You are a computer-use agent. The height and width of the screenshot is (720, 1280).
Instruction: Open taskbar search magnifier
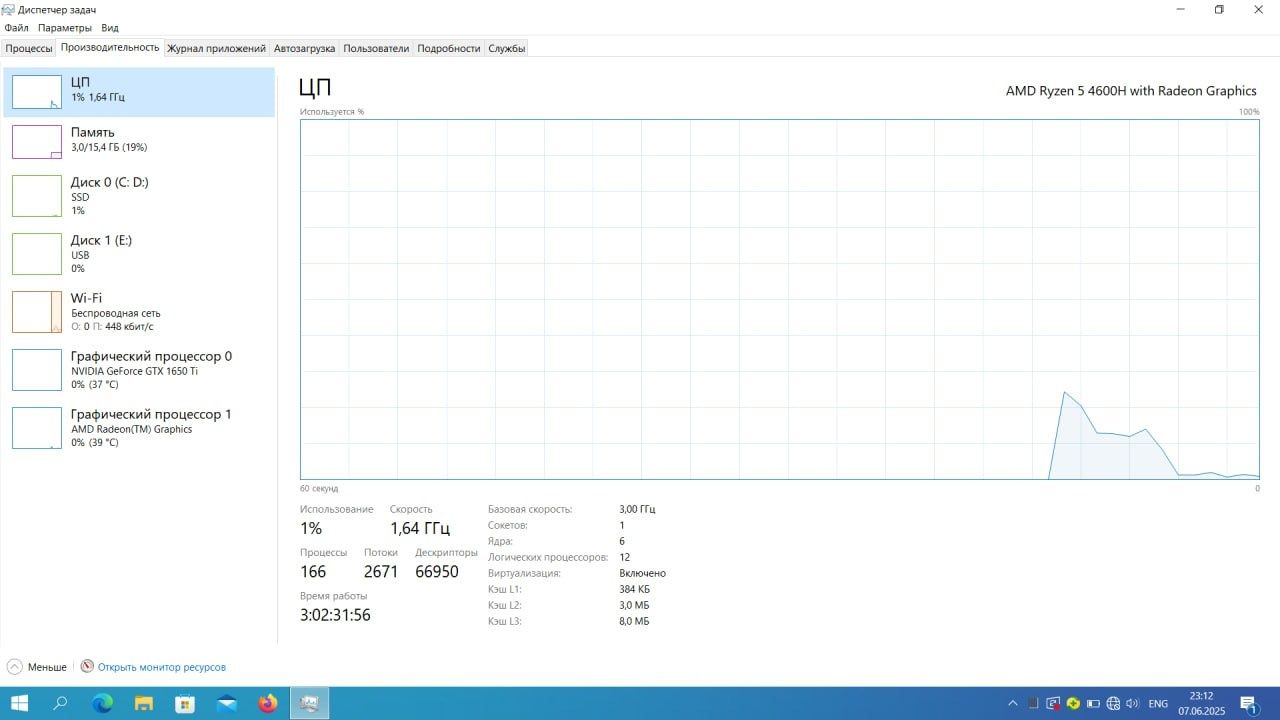[60, 704]
